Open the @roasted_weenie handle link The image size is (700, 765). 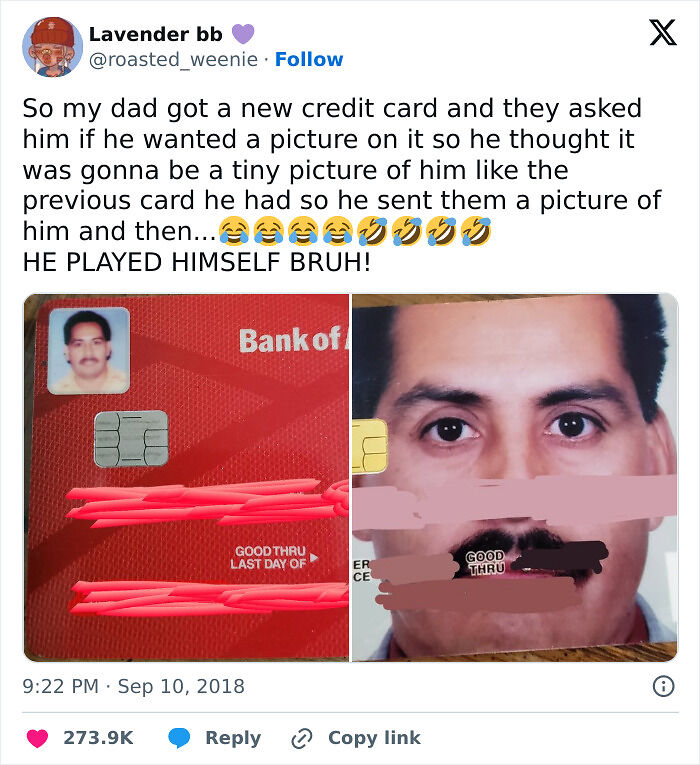click(x=173, y=60)
